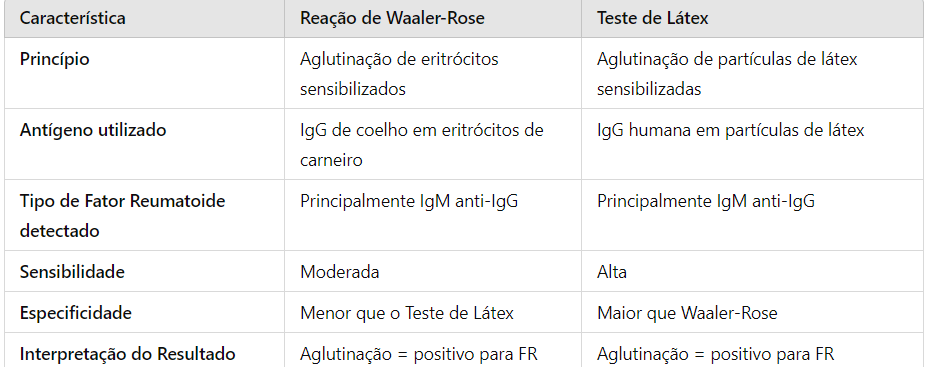Image resolution: width=928 pixels, height=367 pixels.
Task: Click 'Principalmente IgM anti-IgG' in Látex column
Action: tap(705, 201)
